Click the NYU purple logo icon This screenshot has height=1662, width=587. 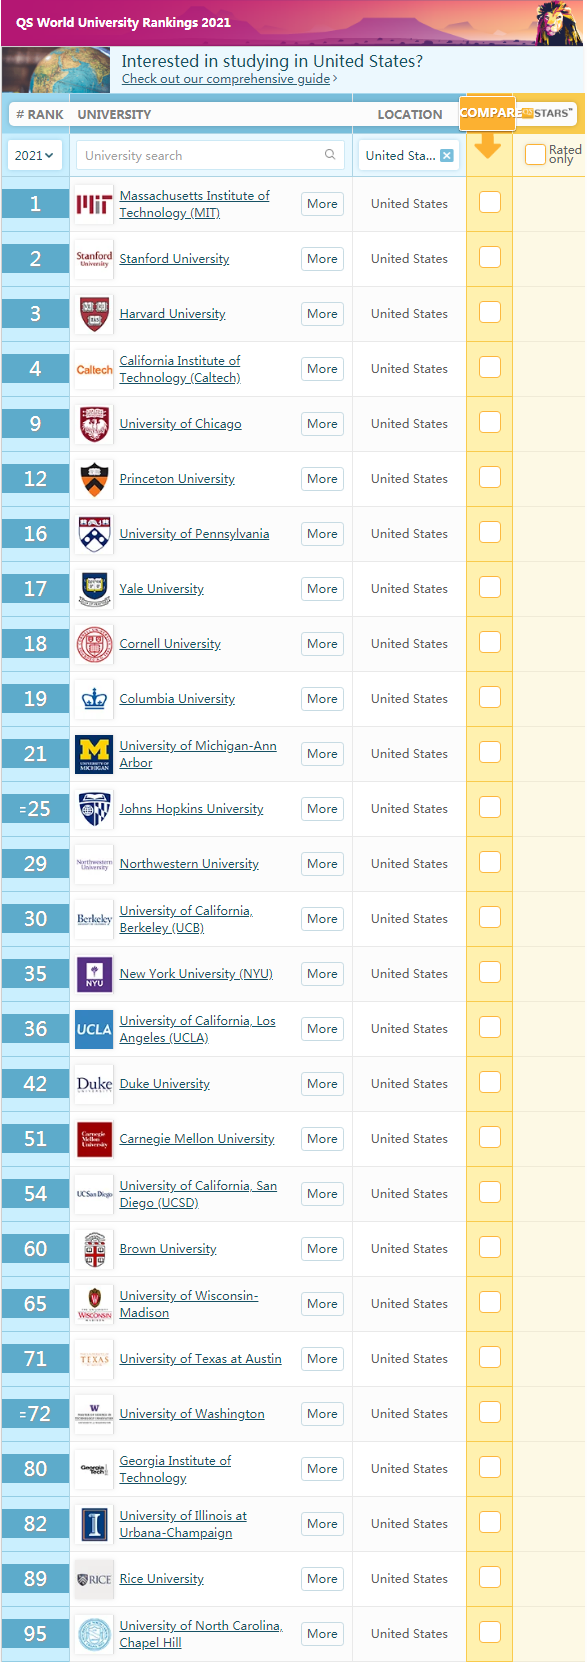(x=94, y=974)
